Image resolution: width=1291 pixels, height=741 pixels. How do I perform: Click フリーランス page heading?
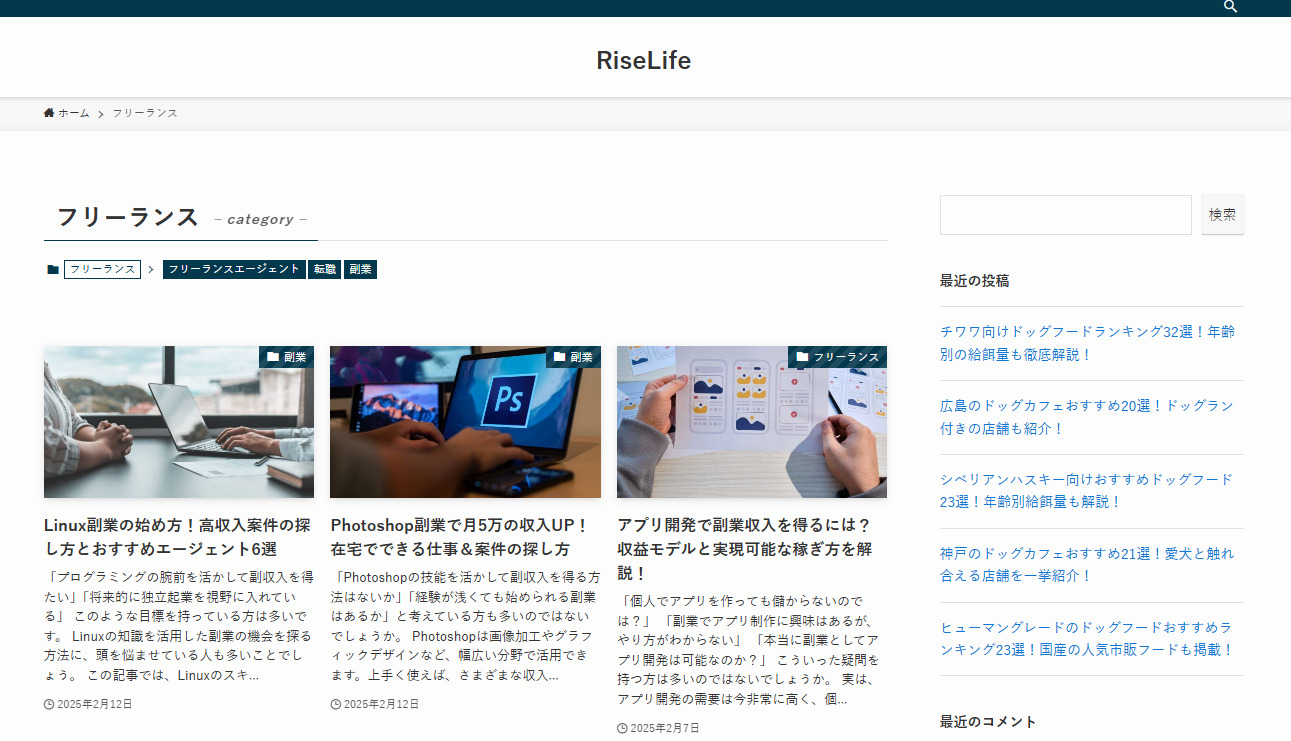point(128,217)
